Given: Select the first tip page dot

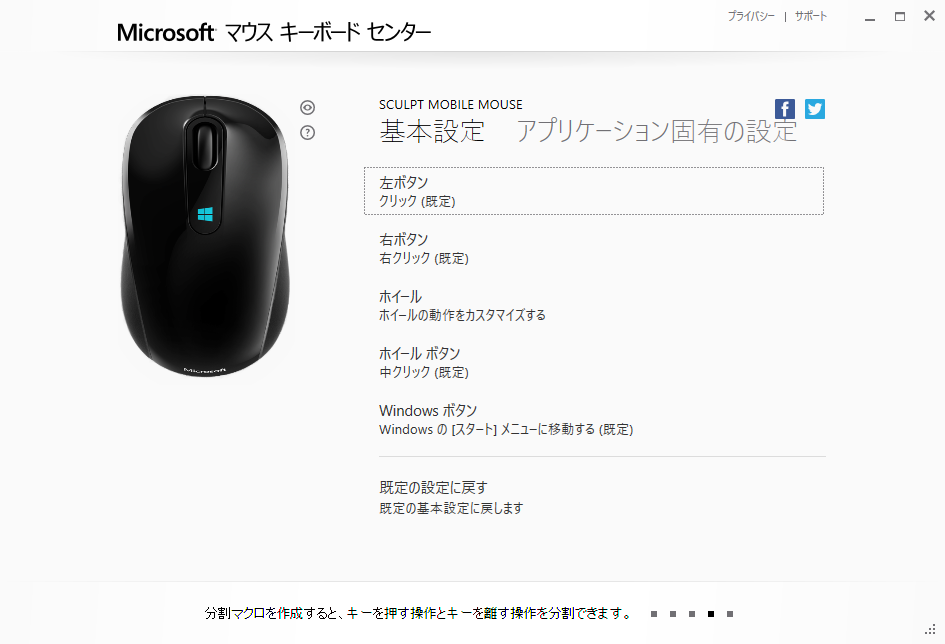Looking at the screenshot, I should [x=654, y=614].
